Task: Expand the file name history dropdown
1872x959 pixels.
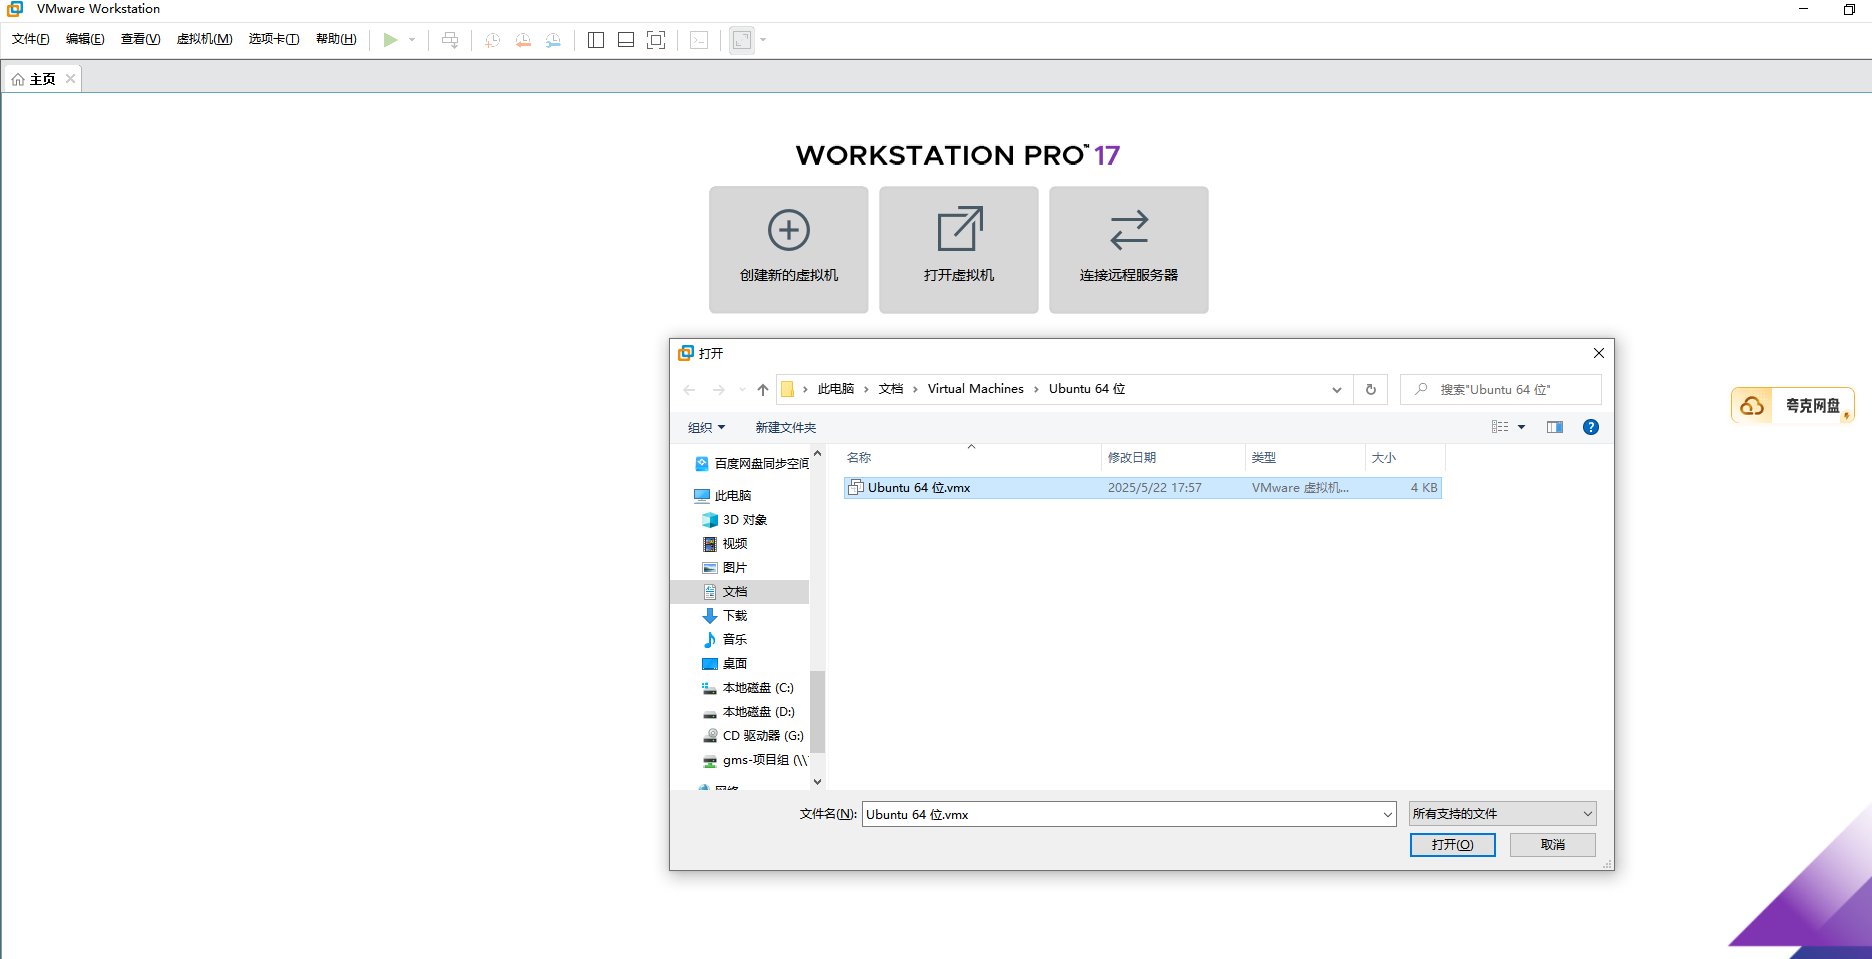Action: click(1388, 814)
